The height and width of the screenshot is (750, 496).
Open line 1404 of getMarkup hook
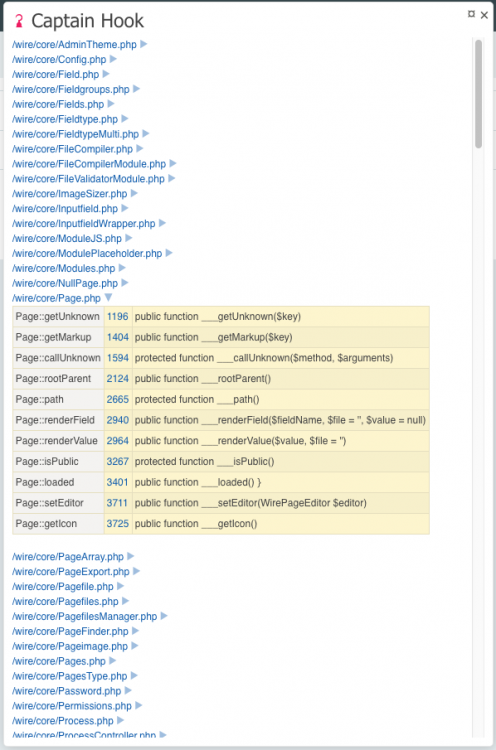coord(118,337)
